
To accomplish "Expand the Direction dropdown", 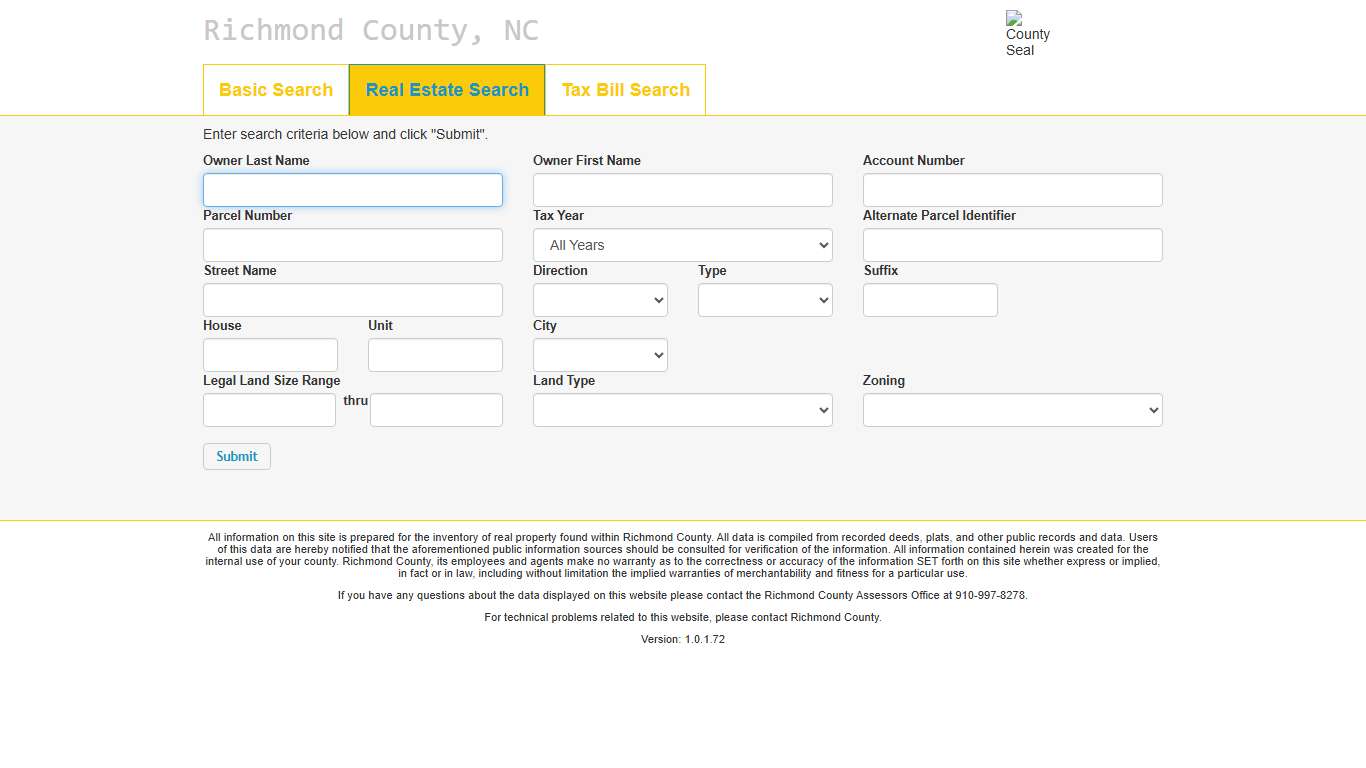I will point(600,300).
